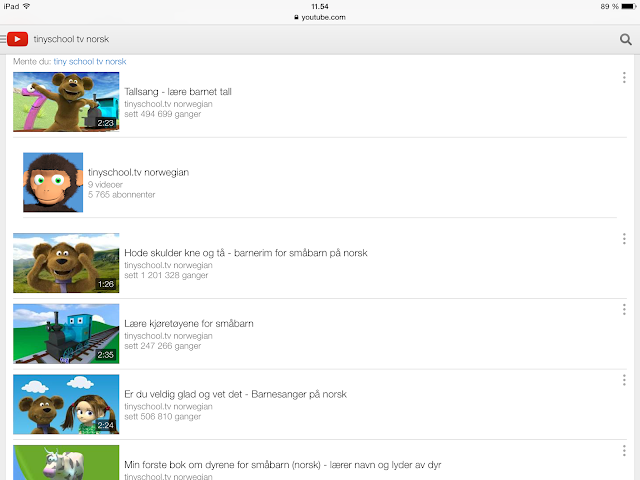Click channel name under Tallsang video
Viewport: 640px width, 480px height.
tap(168, 104)
